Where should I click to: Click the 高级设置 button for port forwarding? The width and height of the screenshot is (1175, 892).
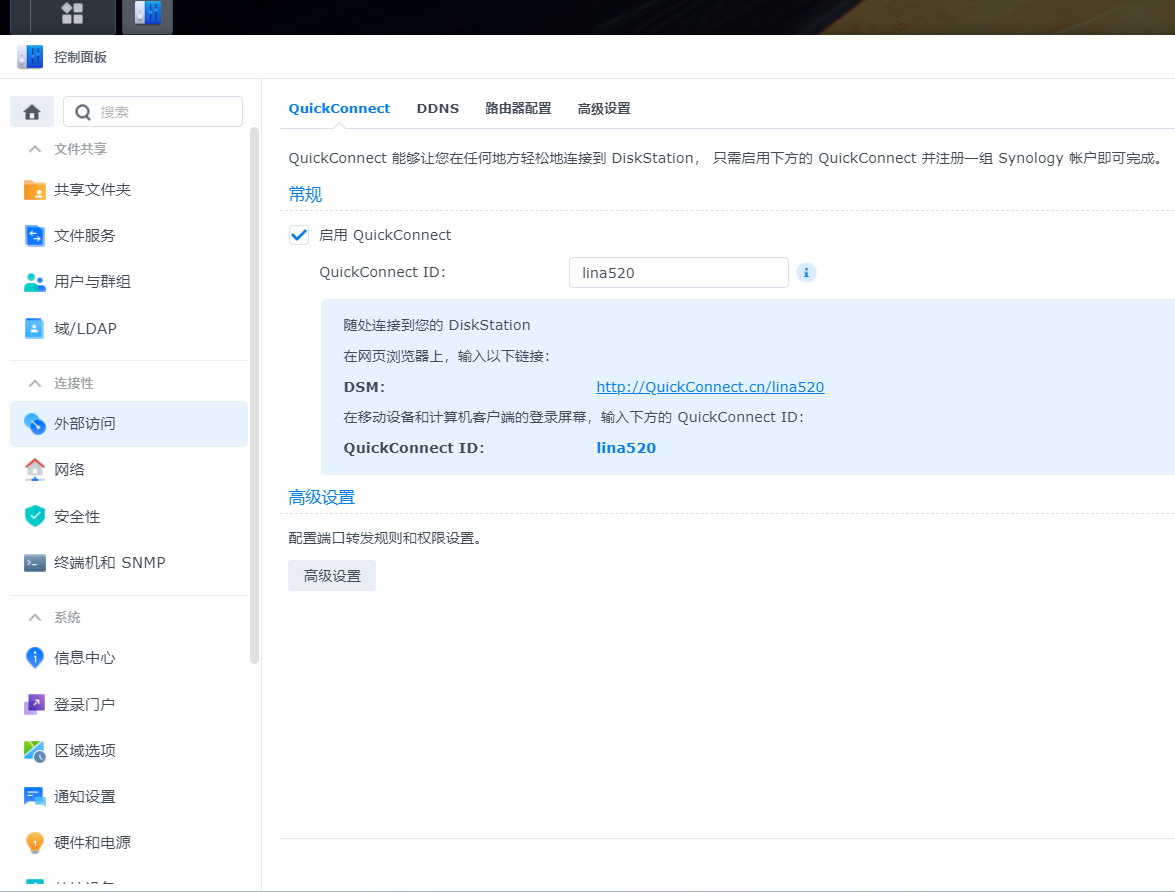pyautogui.click(x=331, y=575)
